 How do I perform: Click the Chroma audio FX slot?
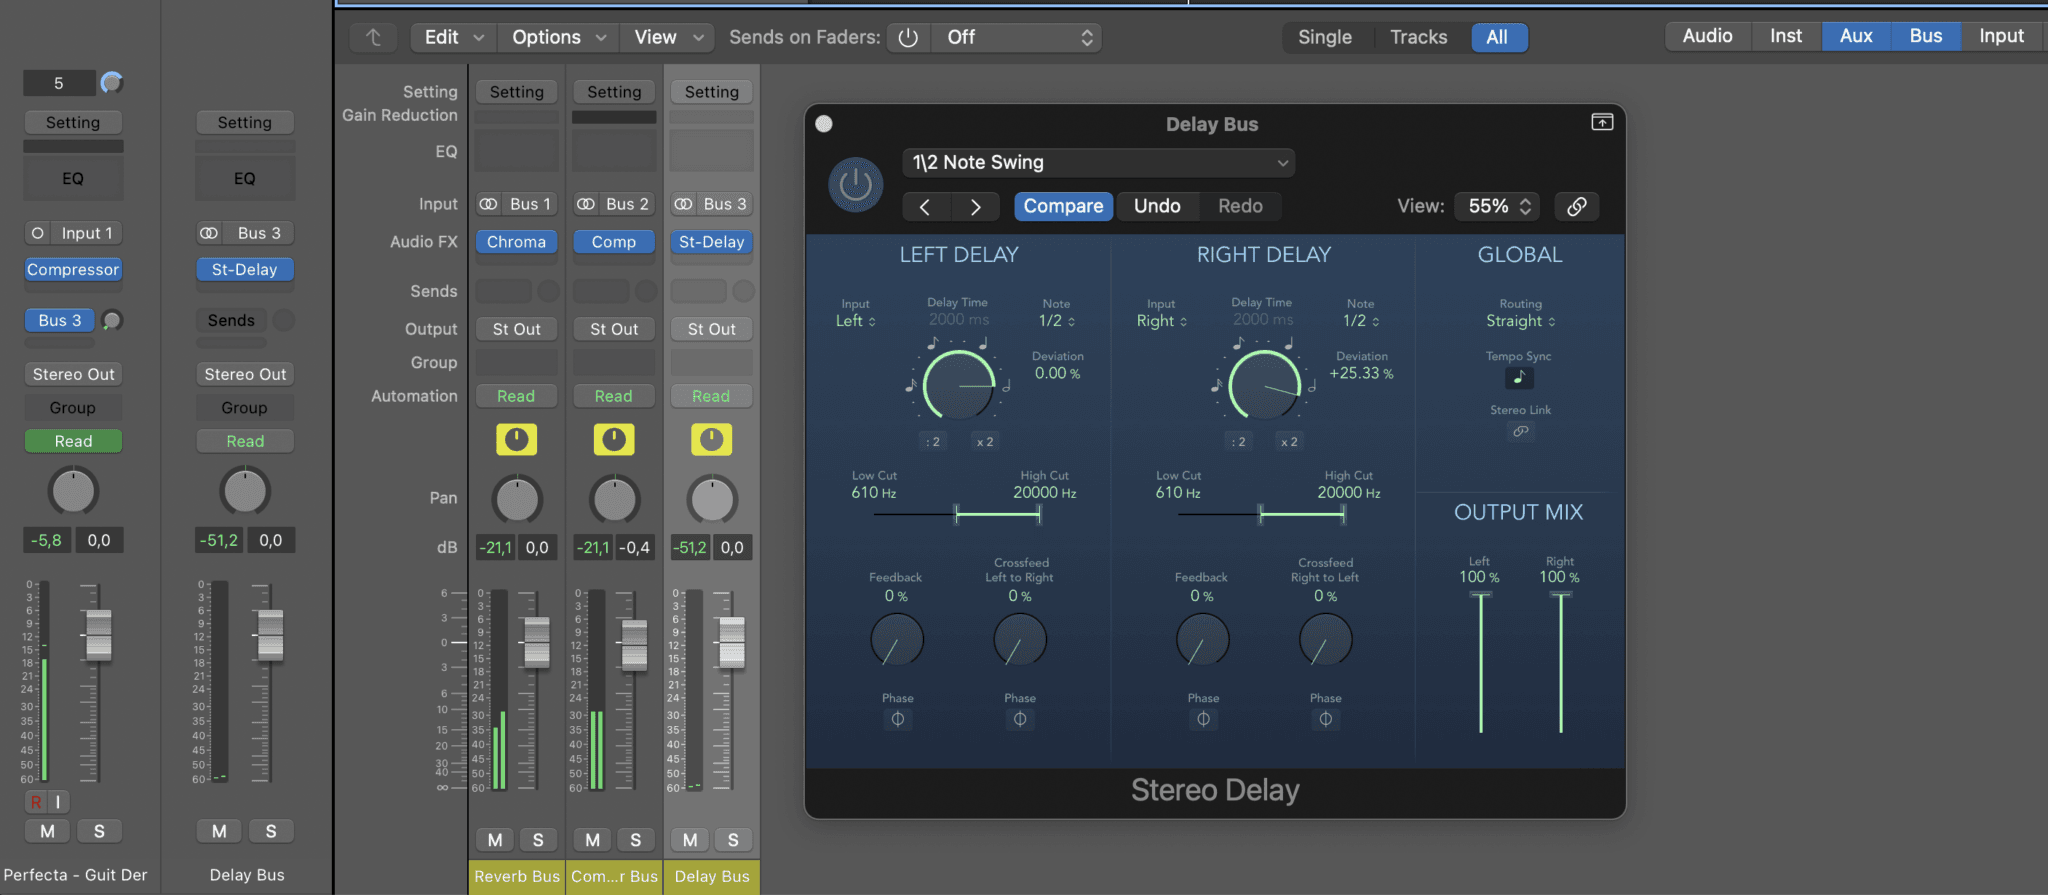pos(516,242)
